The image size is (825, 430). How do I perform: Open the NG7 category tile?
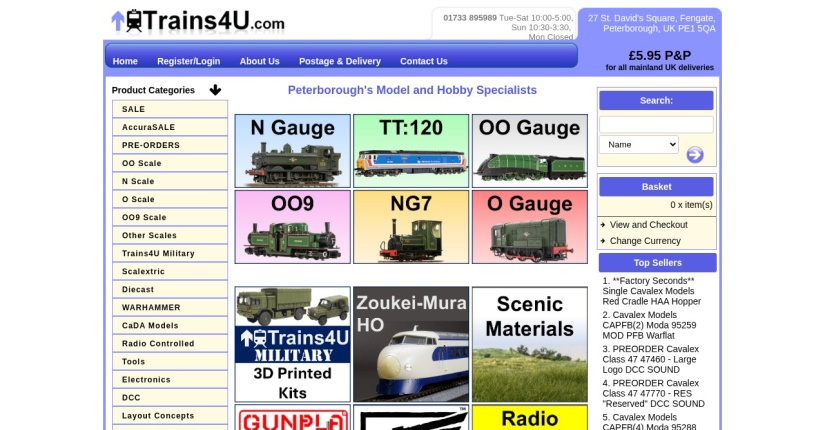click(x=411, y=227)
